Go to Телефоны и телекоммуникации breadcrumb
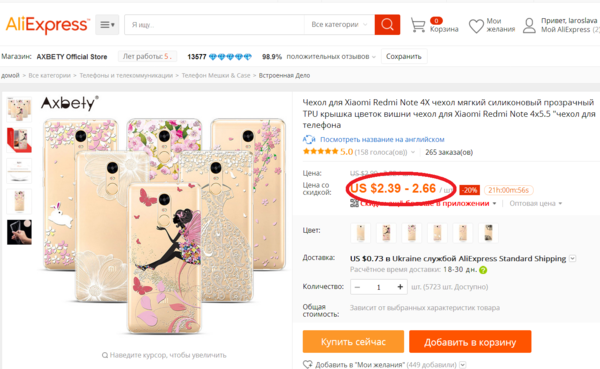This screenshot has width=600, height=369. [x=126, y=75]
